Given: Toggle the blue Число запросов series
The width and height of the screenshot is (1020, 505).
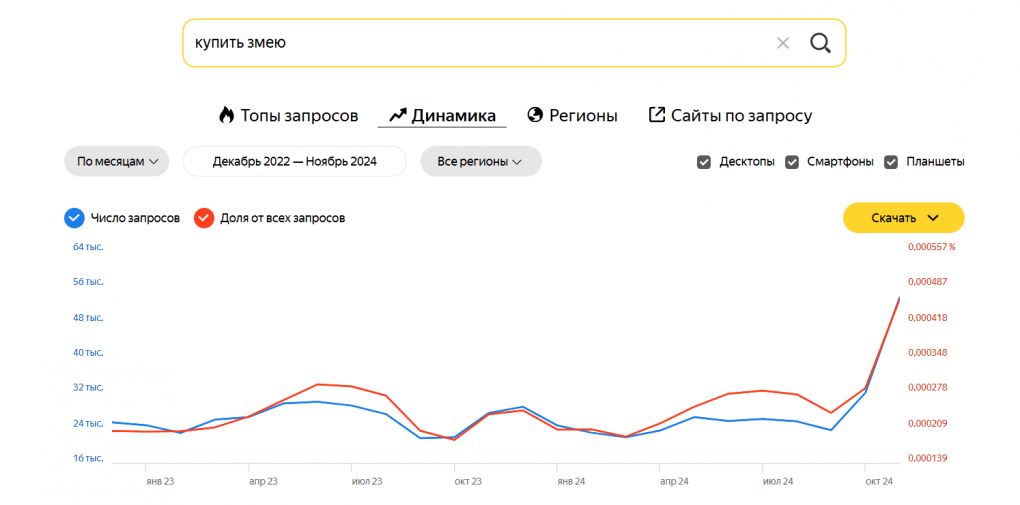Looking at the screenshot, I should click(73, 218).
